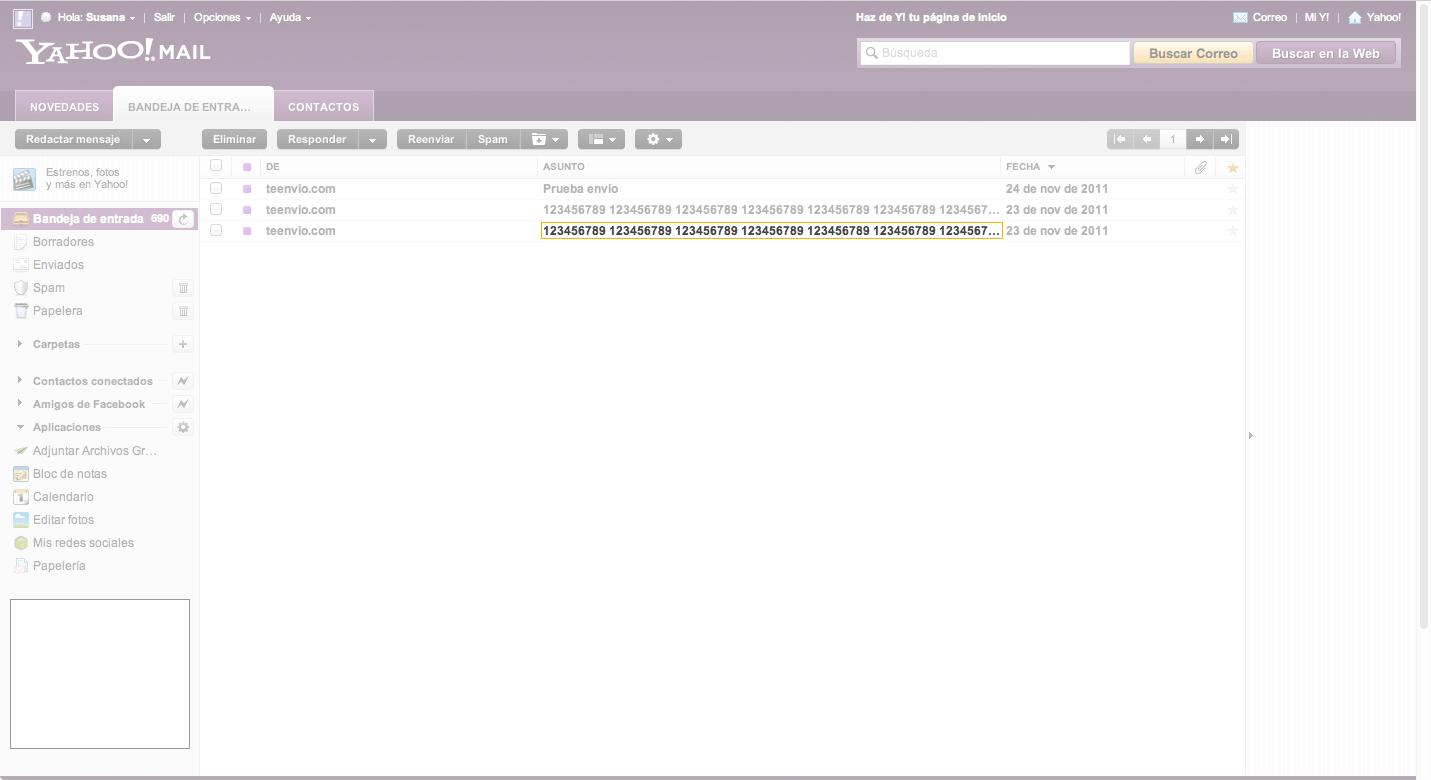Click Correo envelope icon link

pos(1240,18)
